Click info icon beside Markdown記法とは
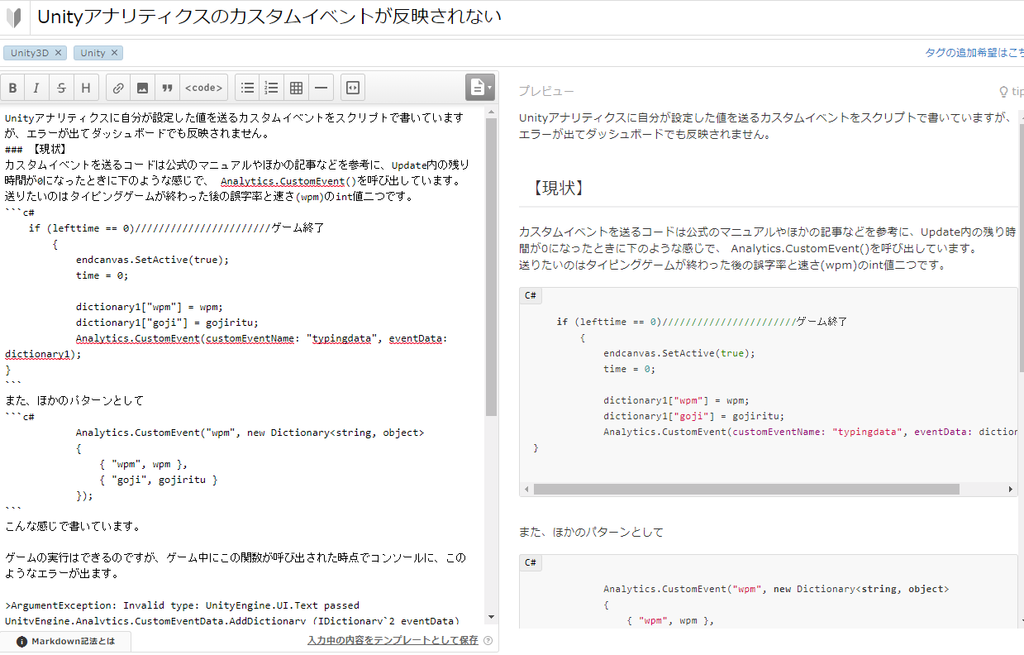This screenshot has width=1024, height=655. [x=22, y=641]
